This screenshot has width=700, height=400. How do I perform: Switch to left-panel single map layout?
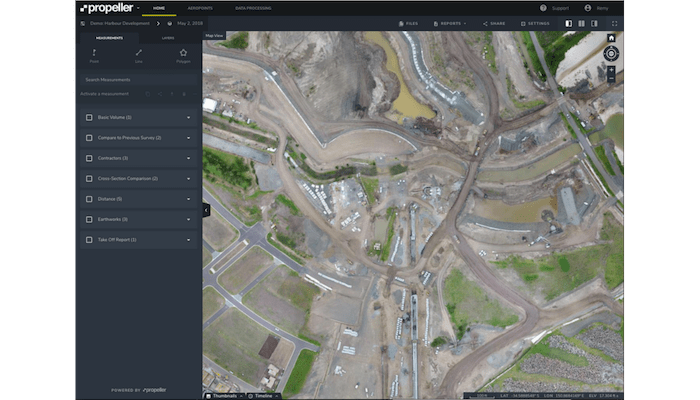[568, 24]
